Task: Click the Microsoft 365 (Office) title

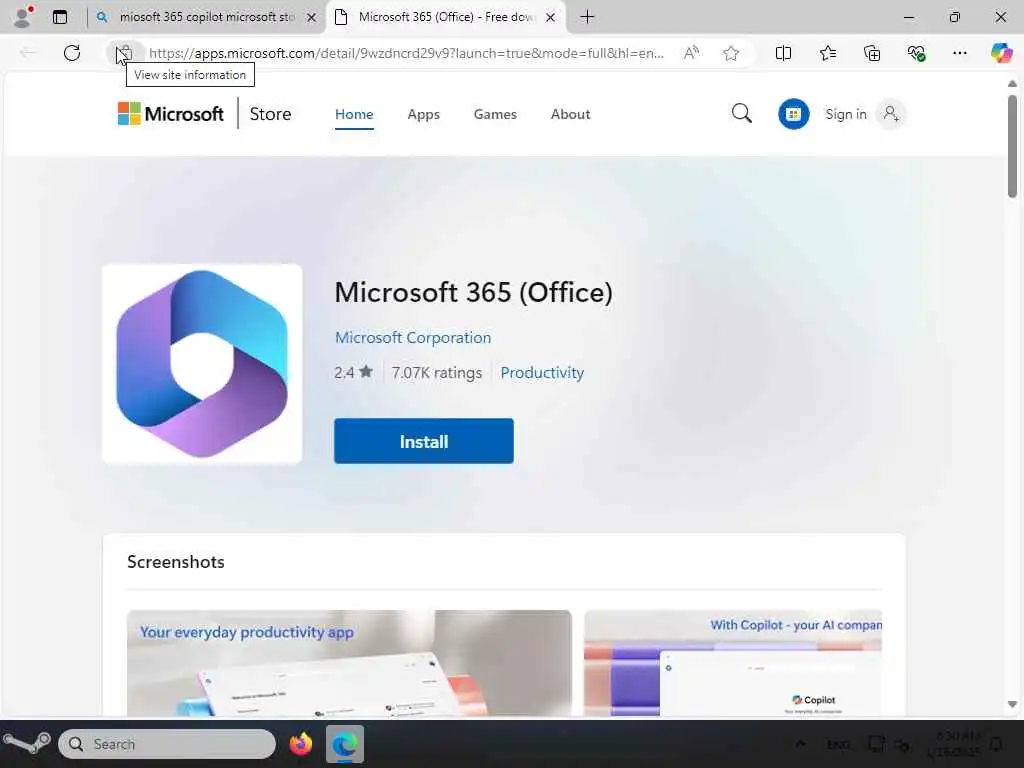Action: pyautogui.click(x=473, y=293)
